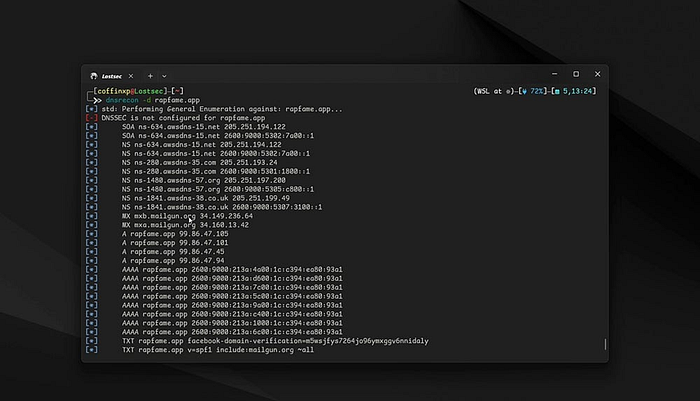Click MX mxb.mailgun.org record
The image size is (700, 401).
(187, 216)
